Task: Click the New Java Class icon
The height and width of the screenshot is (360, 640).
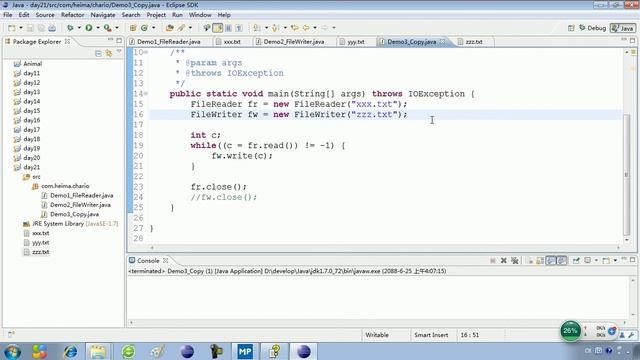Action: pyautogui.click(x=144, y=28)
